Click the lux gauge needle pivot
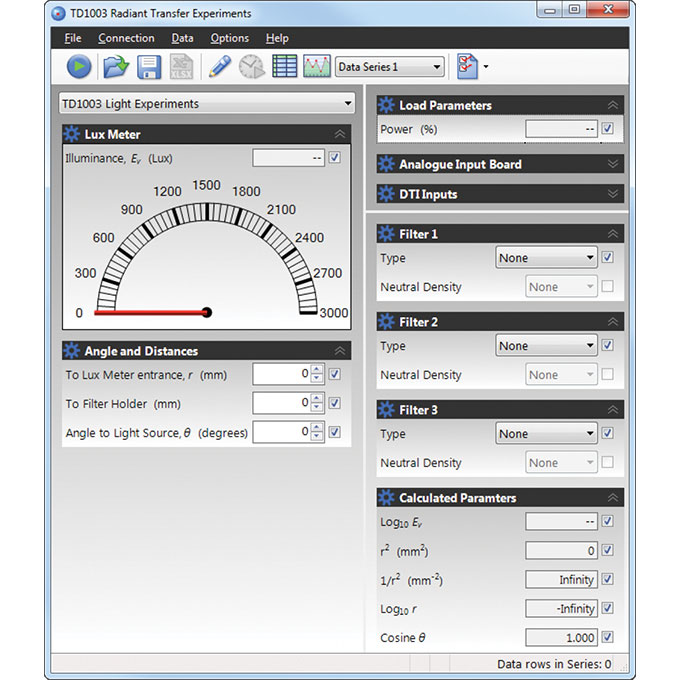This screenshot has height=680, width=680. (207, 312)
